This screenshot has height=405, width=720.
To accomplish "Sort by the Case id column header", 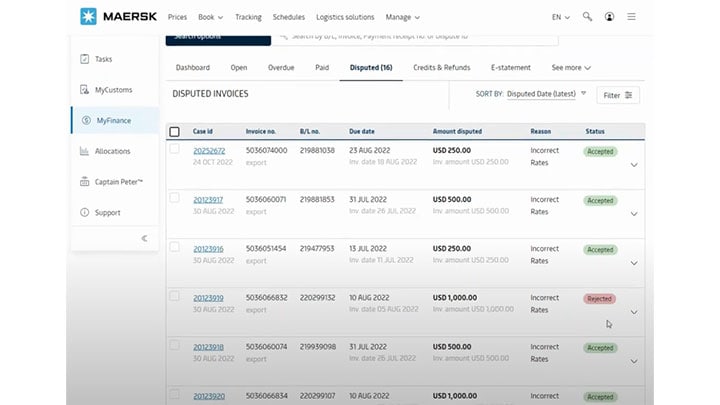I will click(x=202, y=131).
